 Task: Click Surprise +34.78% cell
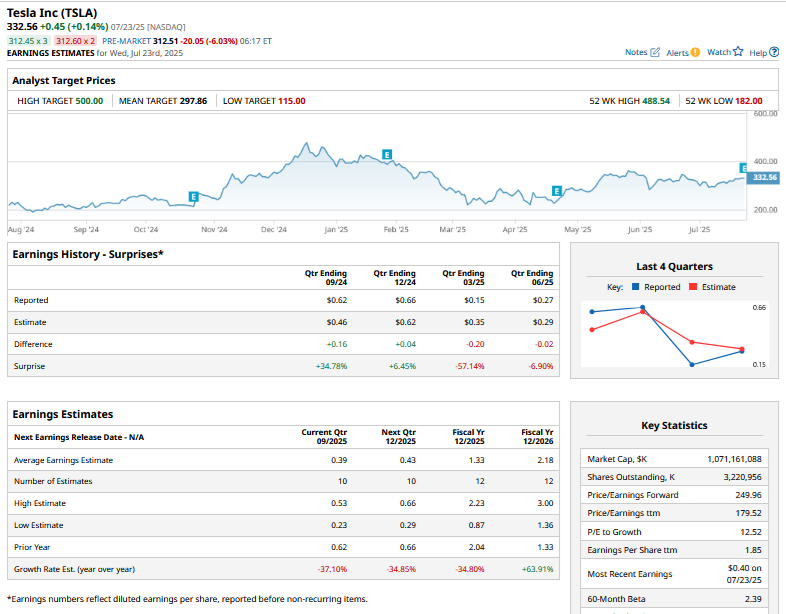[331, 366]
